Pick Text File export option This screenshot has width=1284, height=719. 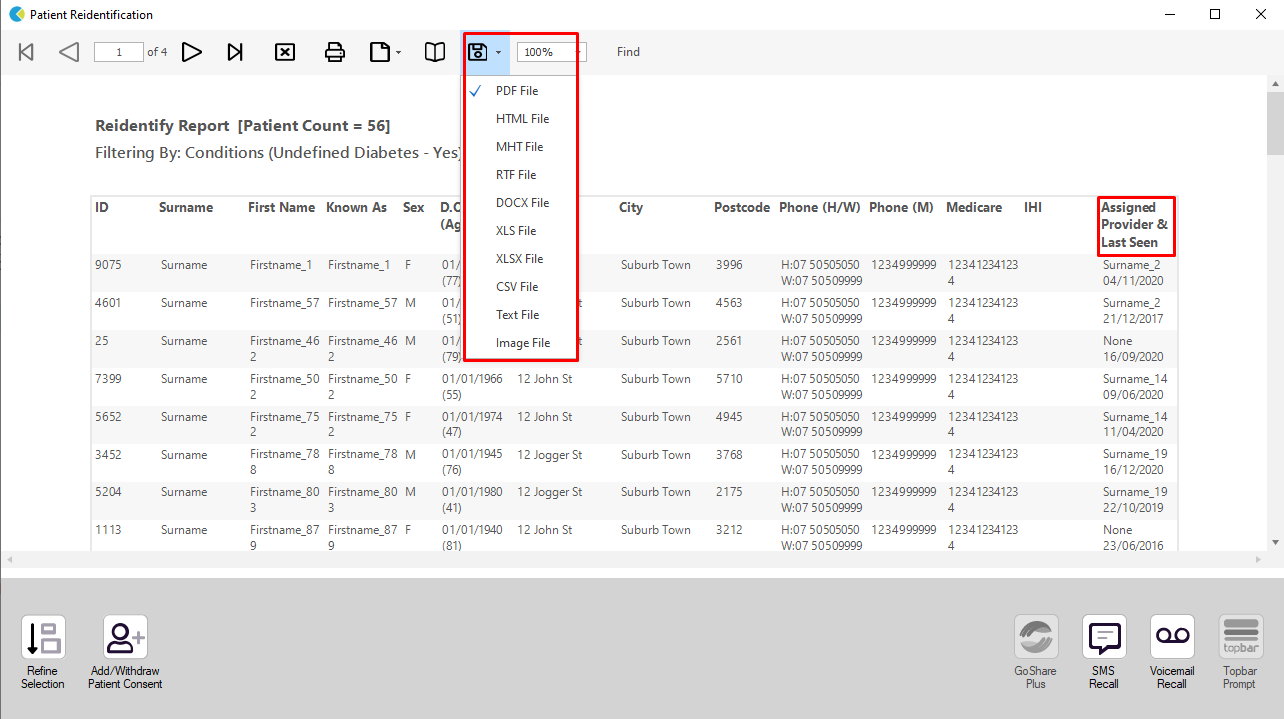pos(519,315)
